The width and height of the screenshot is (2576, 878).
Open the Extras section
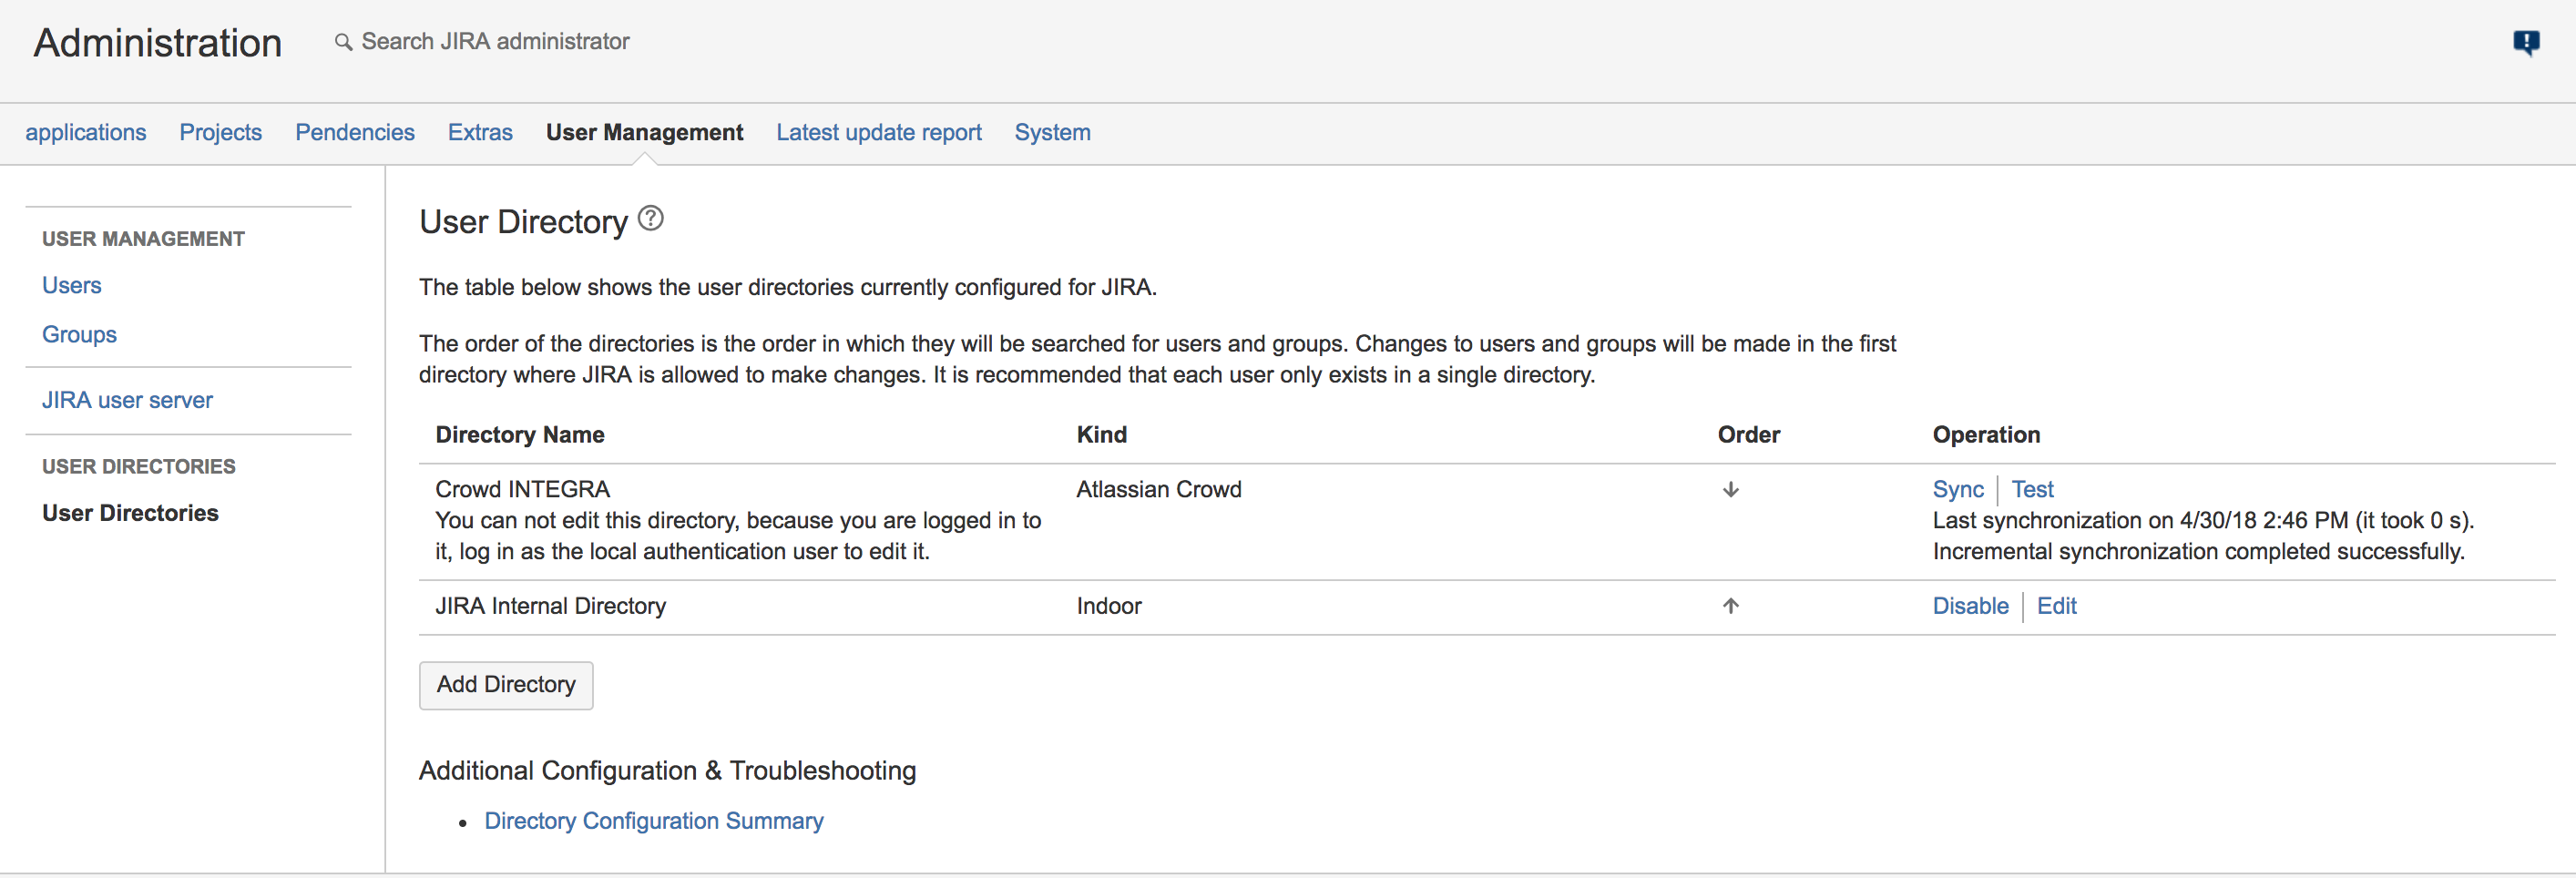coord(480,132)
